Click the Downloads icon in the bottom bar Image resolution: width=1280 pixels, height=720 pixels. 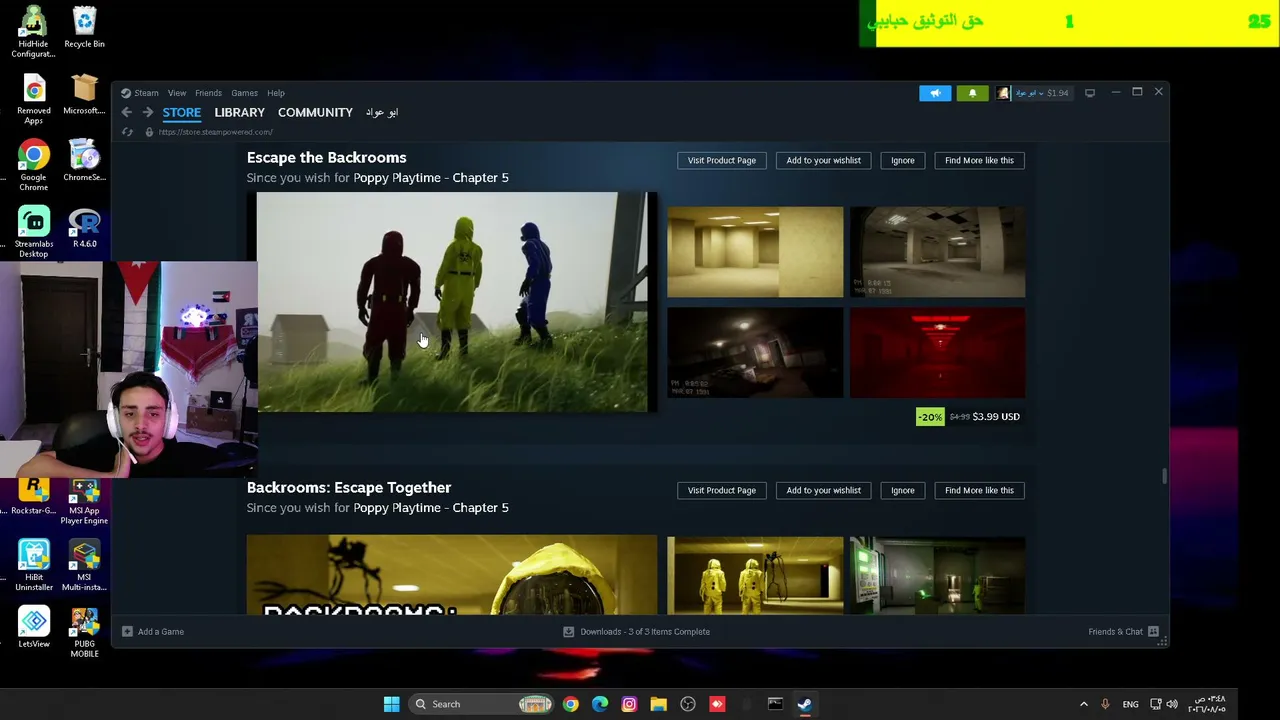pos(569,632)
